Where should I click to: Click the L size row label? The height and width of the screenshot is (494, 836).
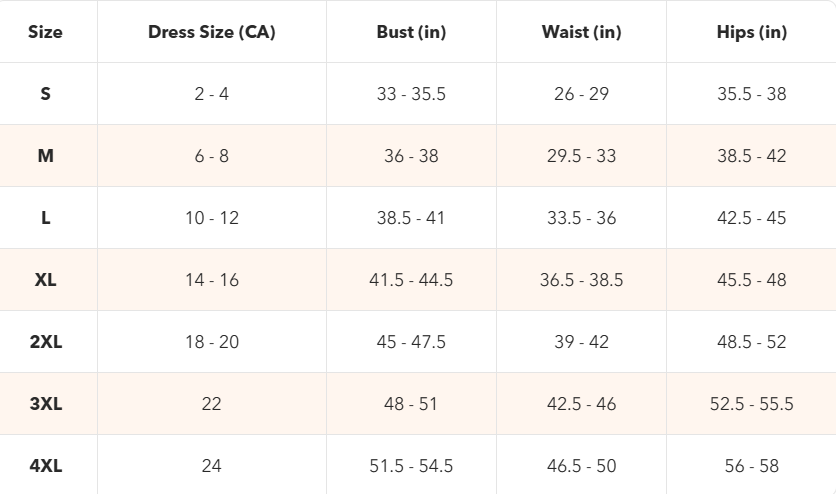(46, 218)
